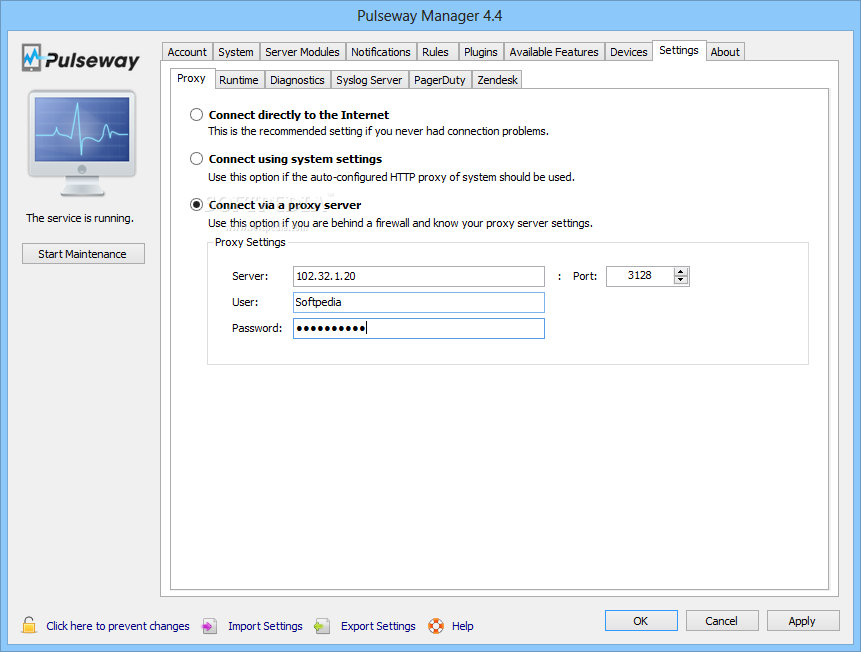The height and width of the screenshot is (652, 861).
Task: Click the Server address input field
Action: click(x=419, y=276)
